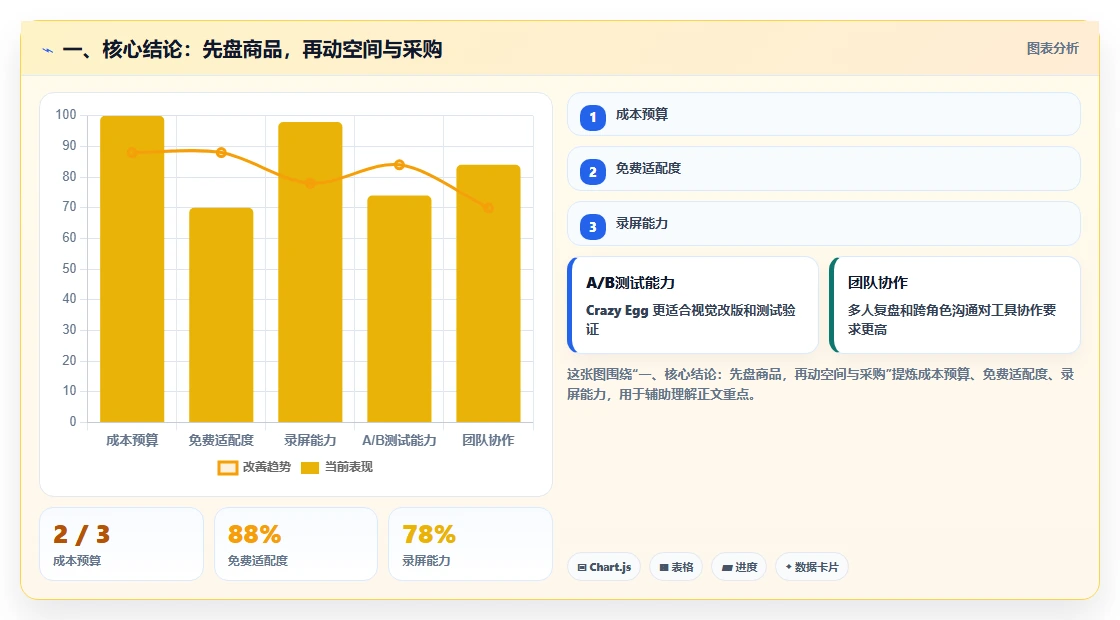Click the text Crazy Egg 更适合视觉改版和测试验证
The height and width of the screenshot is (620, 1120).
(691, 320)
